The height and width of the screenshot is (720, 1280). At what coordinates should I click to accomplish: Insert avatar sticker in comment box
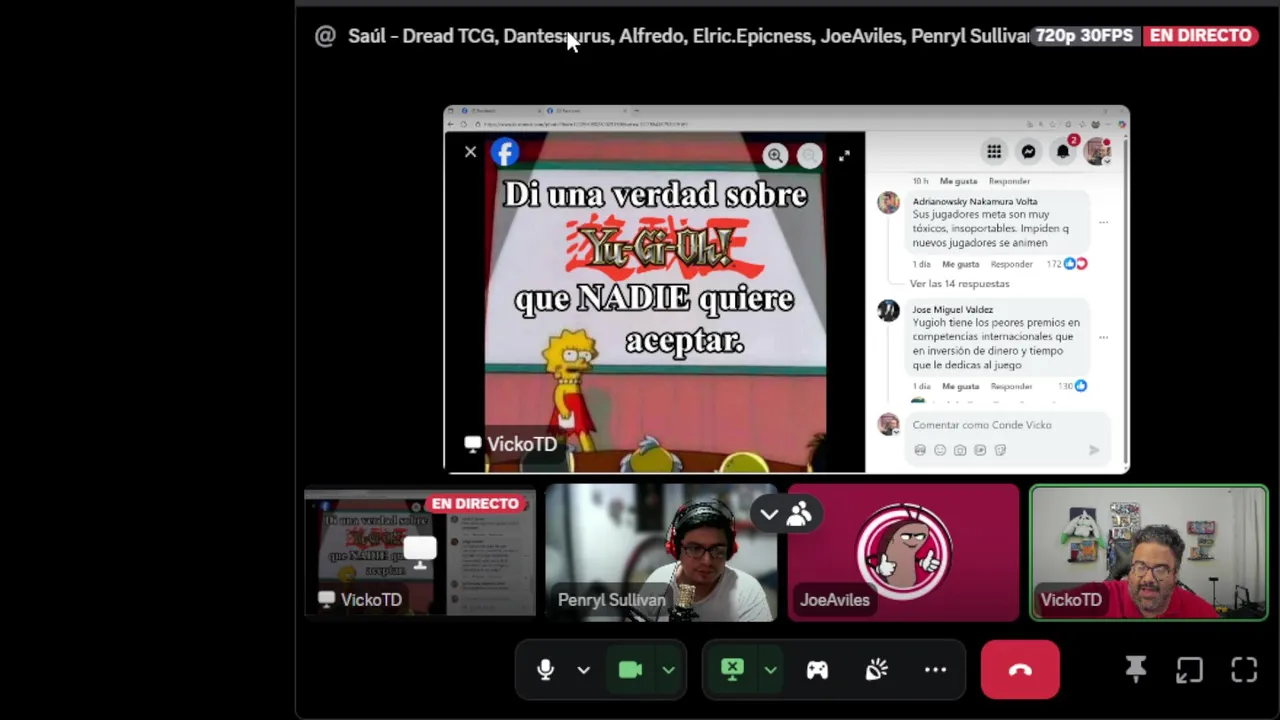coord(920,450)
